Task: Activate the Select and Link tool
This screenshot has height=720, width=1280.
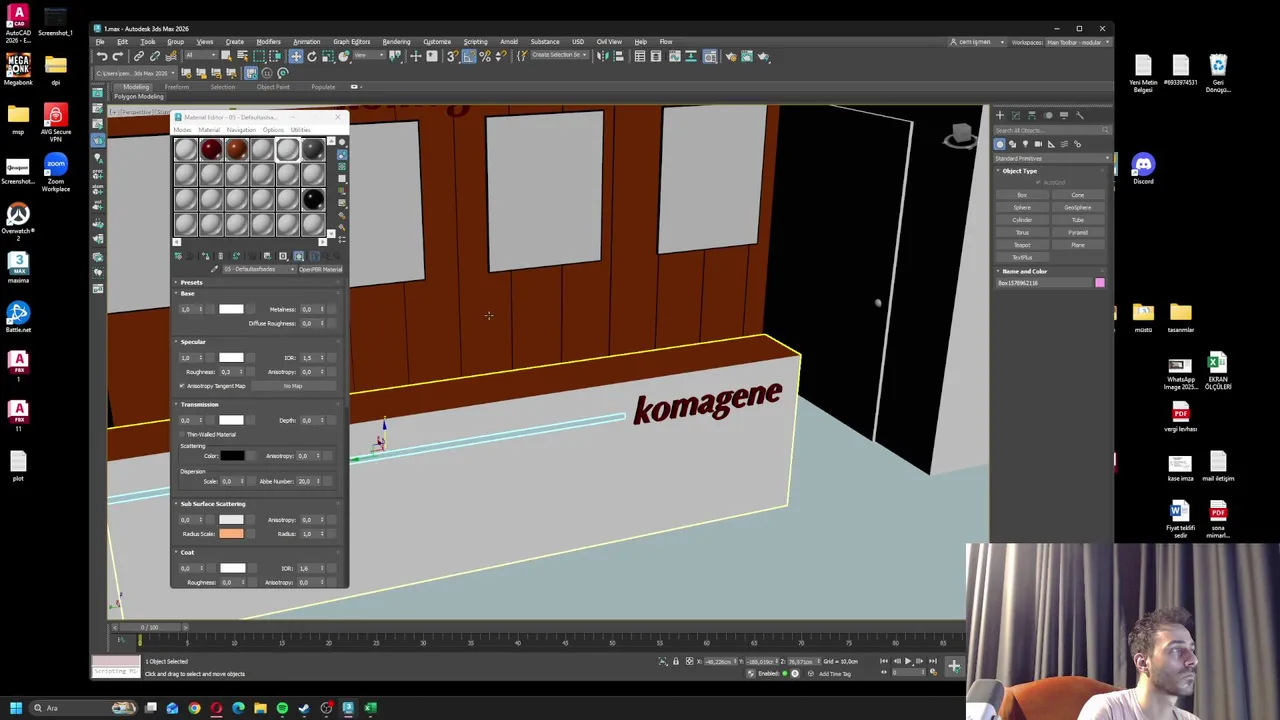Action: pos(139,57)
